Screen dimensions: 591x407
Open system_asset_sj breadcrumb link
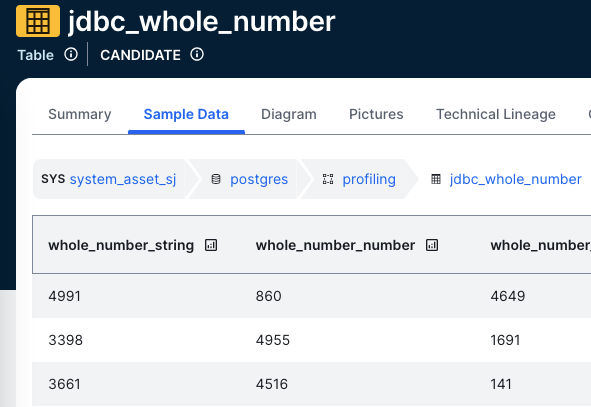123,179
